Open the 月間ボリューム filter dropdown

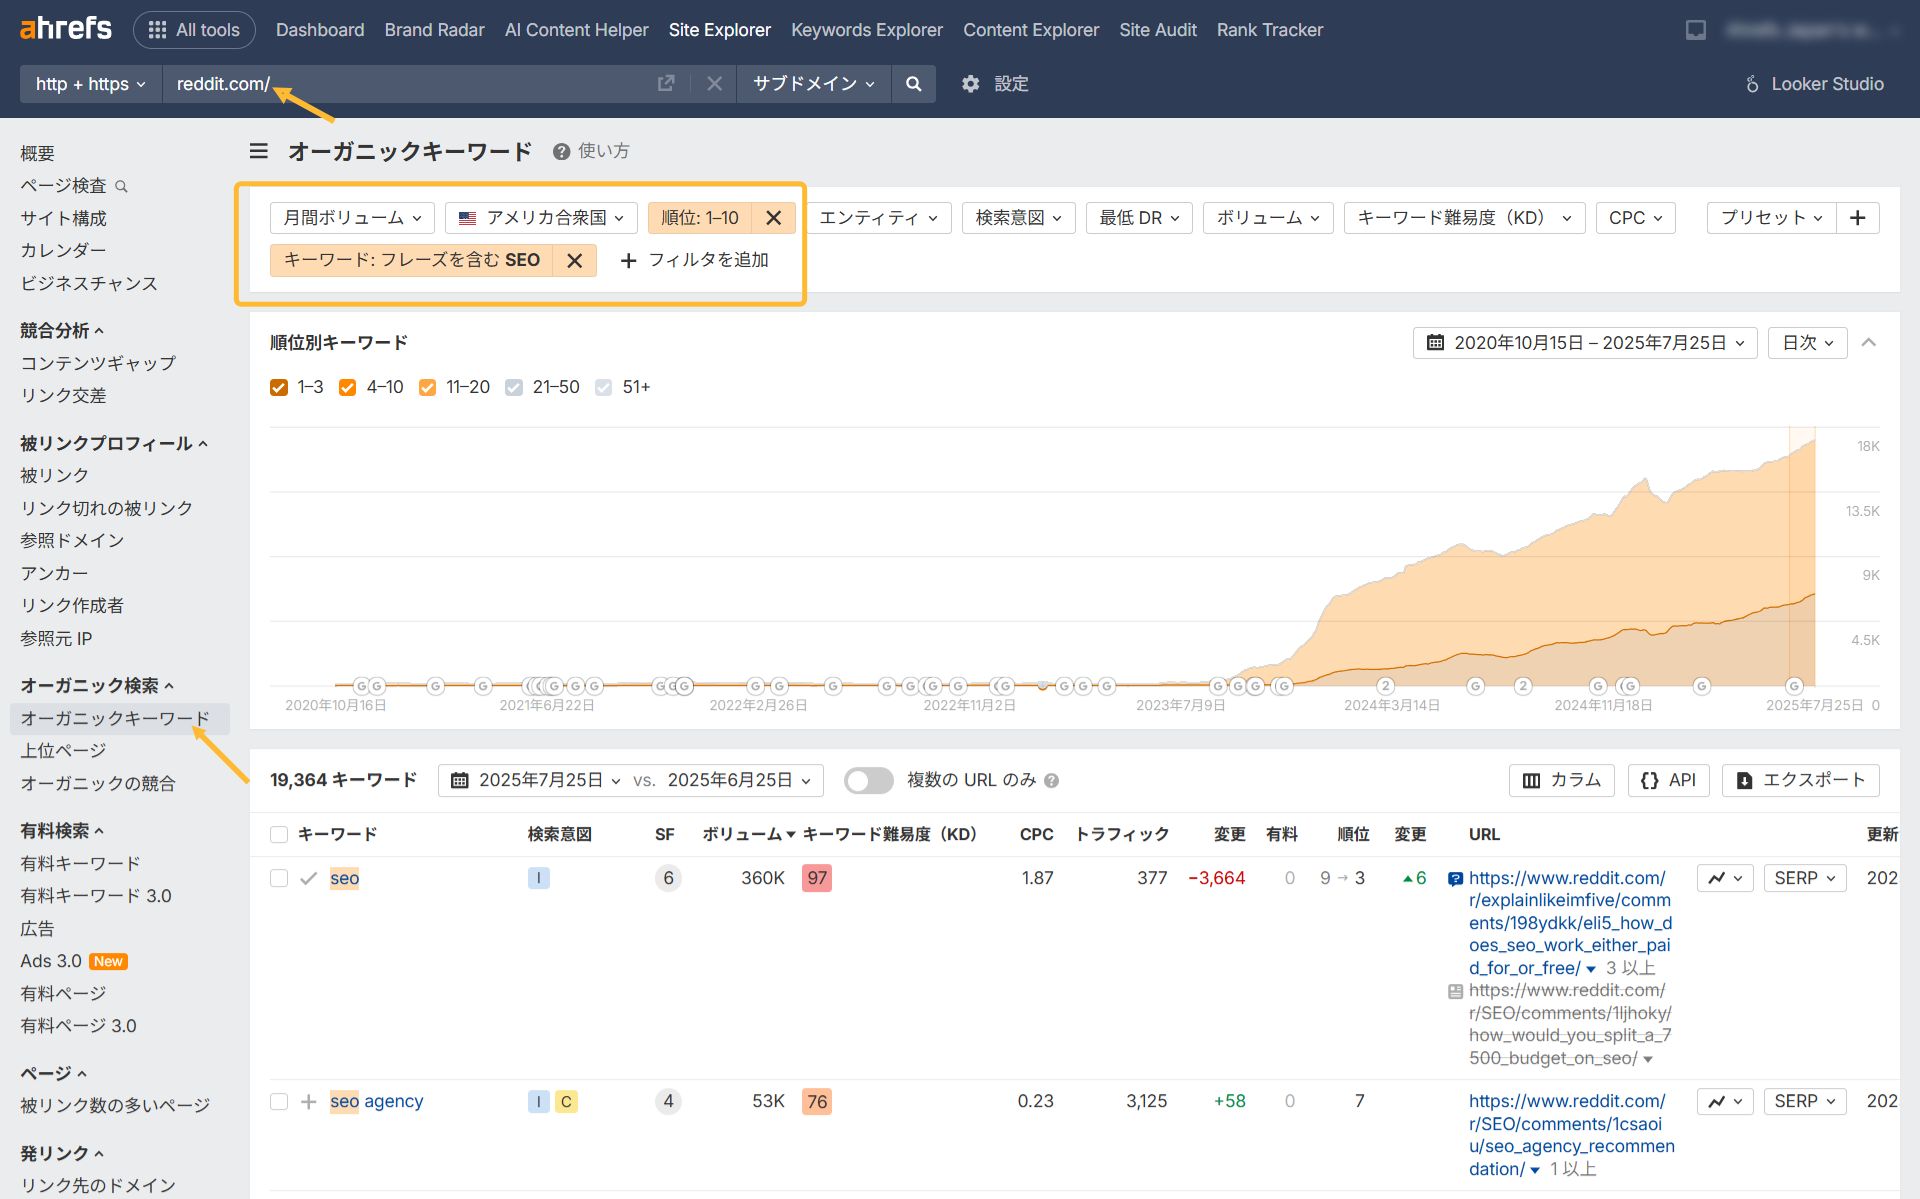point(350,217)
